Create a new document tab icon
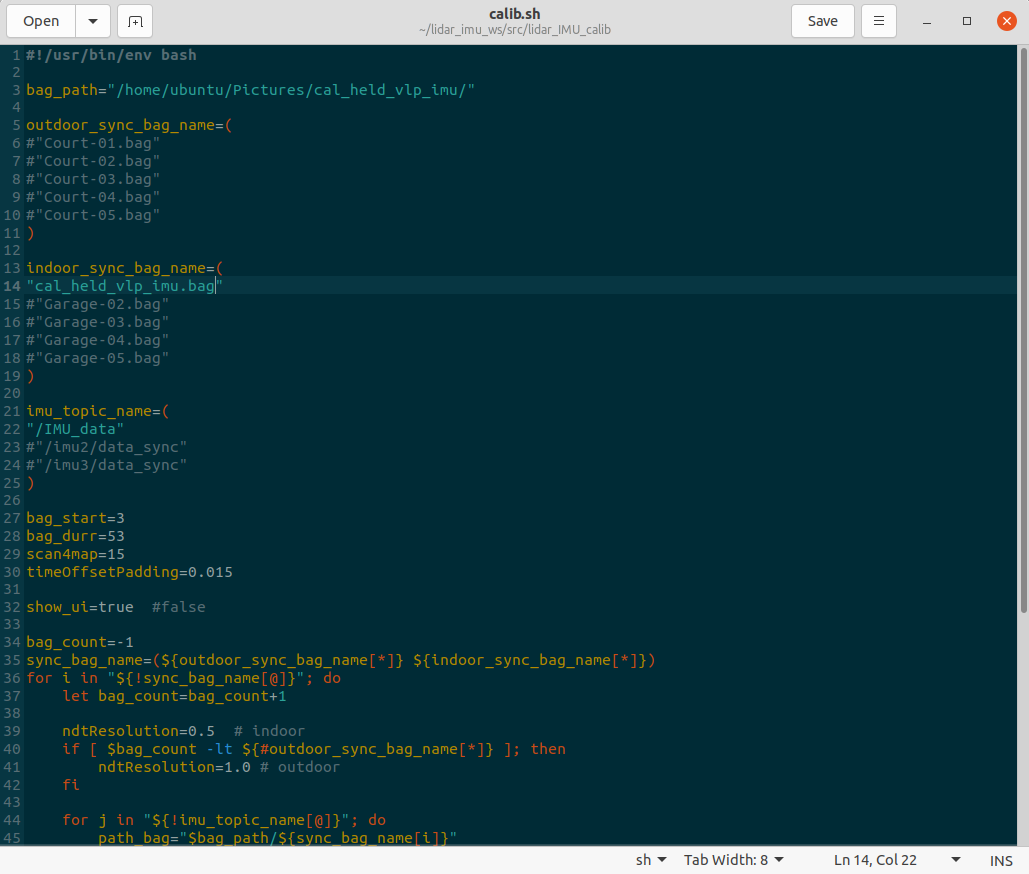Viewport: 1029px width, 874px height. point(135,21)
